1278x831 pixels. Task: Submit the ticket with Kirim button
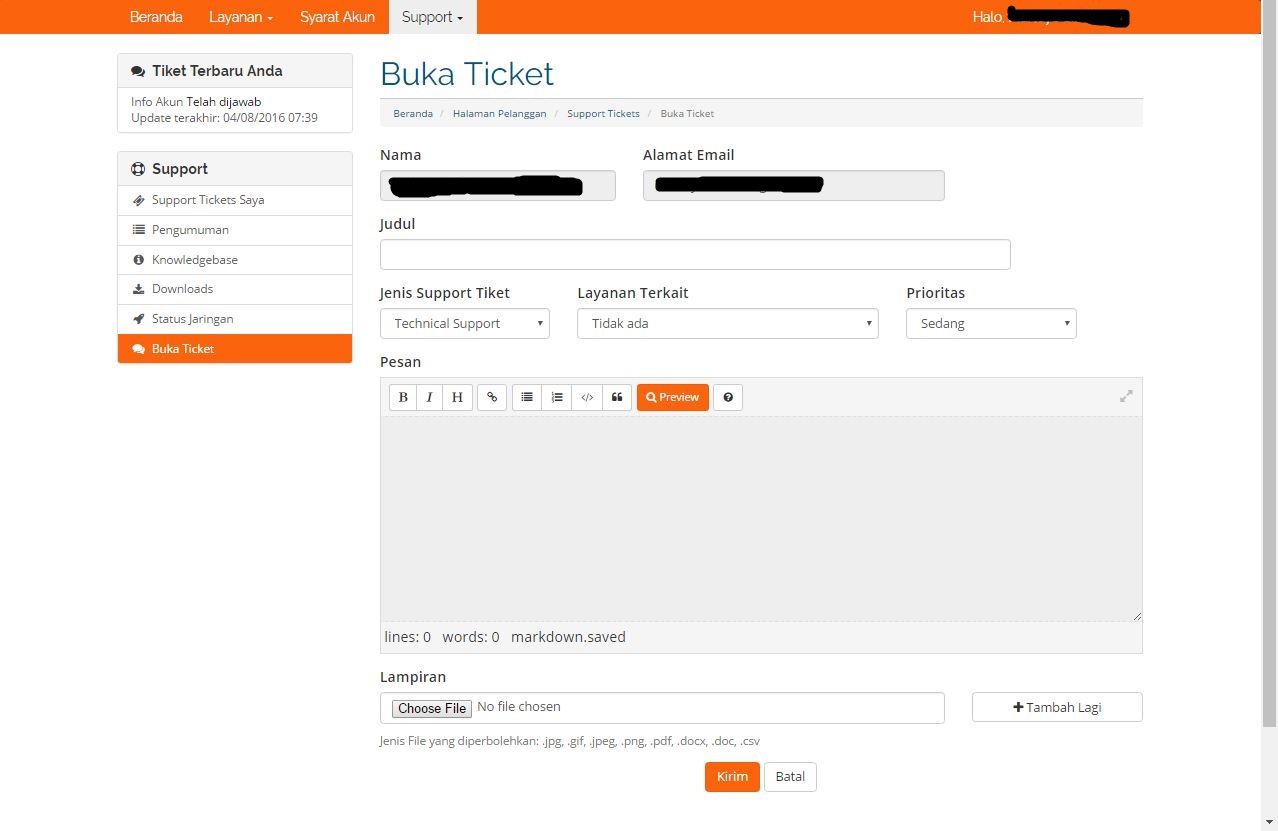[x=732, y=777]
